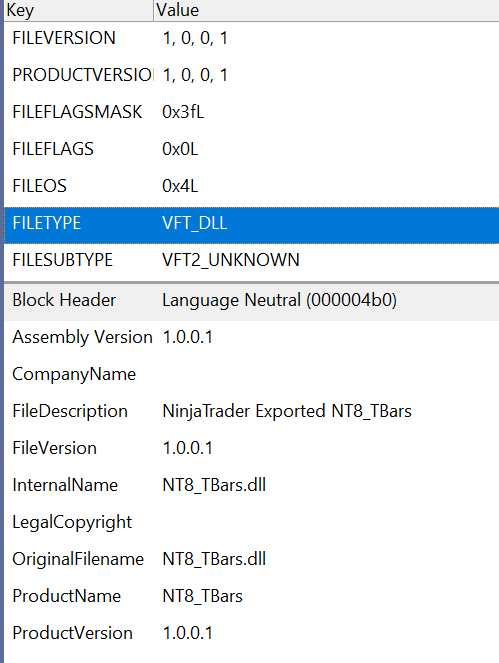Select the PRODUCTVERSION key row
Viewport: 499px width, 663px height.
click(x=252, y=75)
